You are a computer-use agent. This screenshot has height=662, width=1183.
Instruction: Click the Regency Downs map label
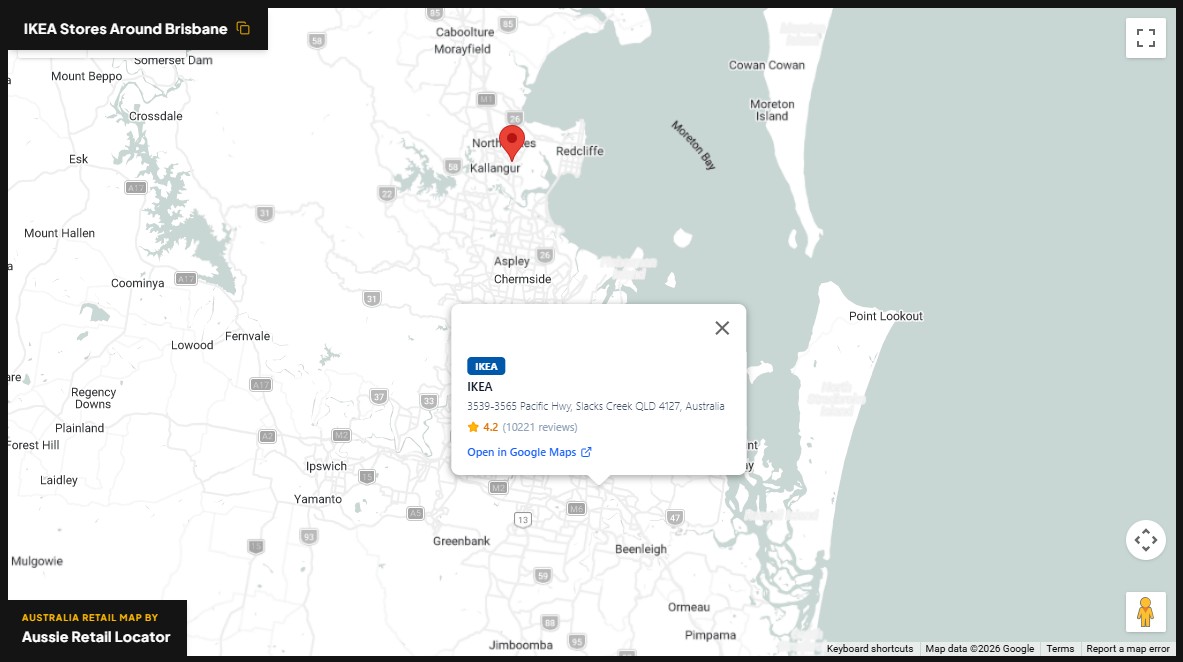pyautogui.click(x=94, y=399)
